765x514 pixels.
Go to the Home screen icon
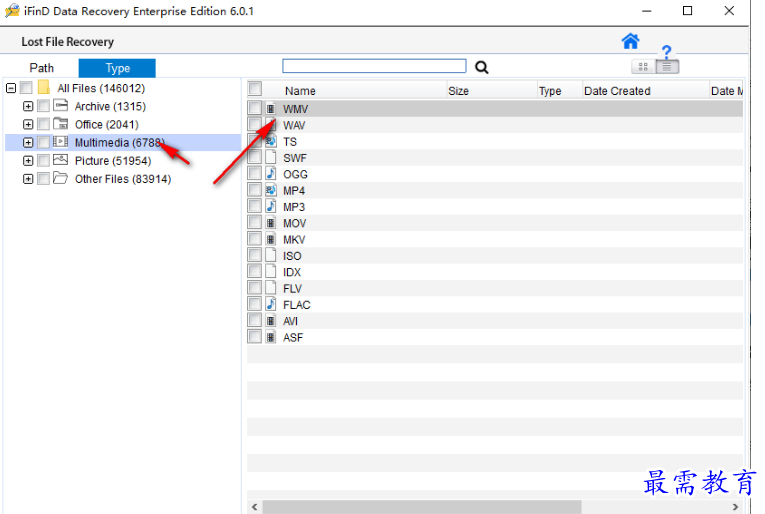click(x=630, y=41)
